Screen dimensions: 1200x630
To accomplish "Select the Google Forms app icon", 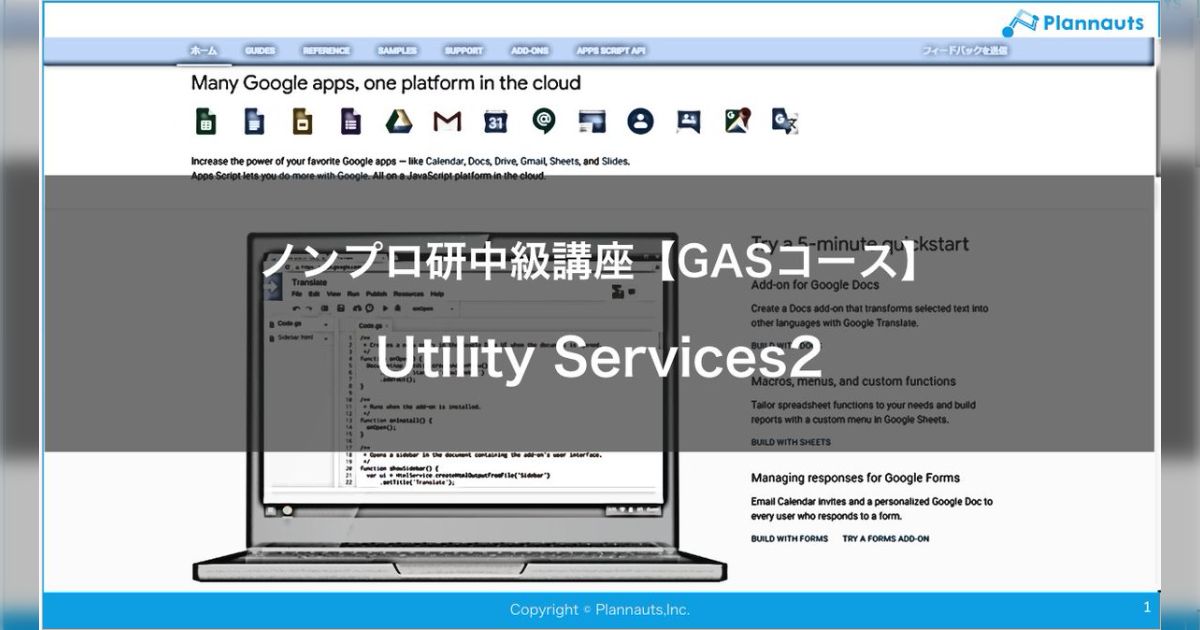I will point(350,121).
